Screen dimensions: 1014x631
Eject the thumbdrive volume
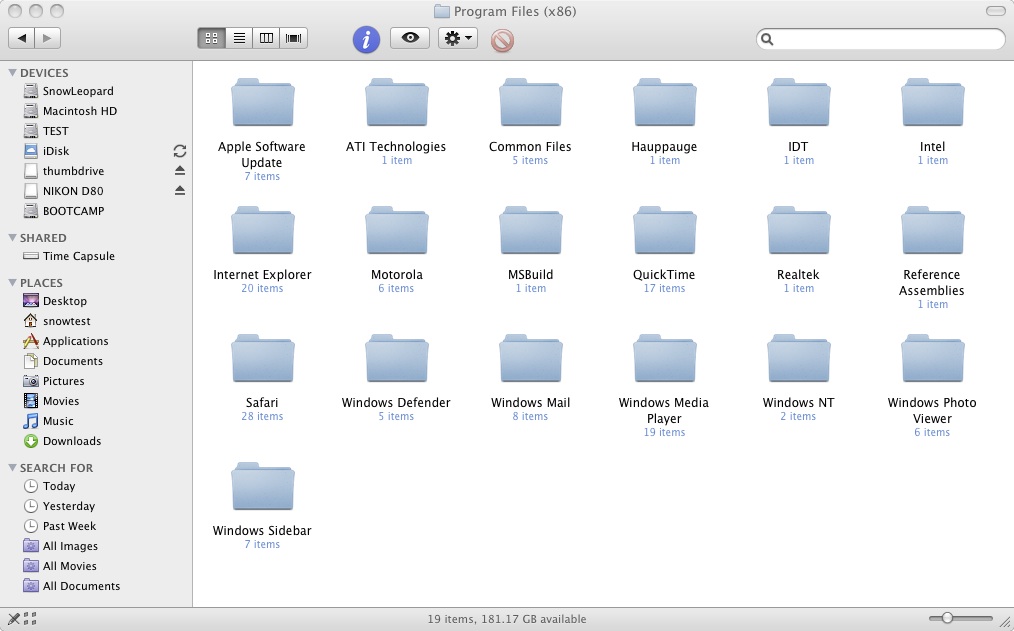click(179, 170)
